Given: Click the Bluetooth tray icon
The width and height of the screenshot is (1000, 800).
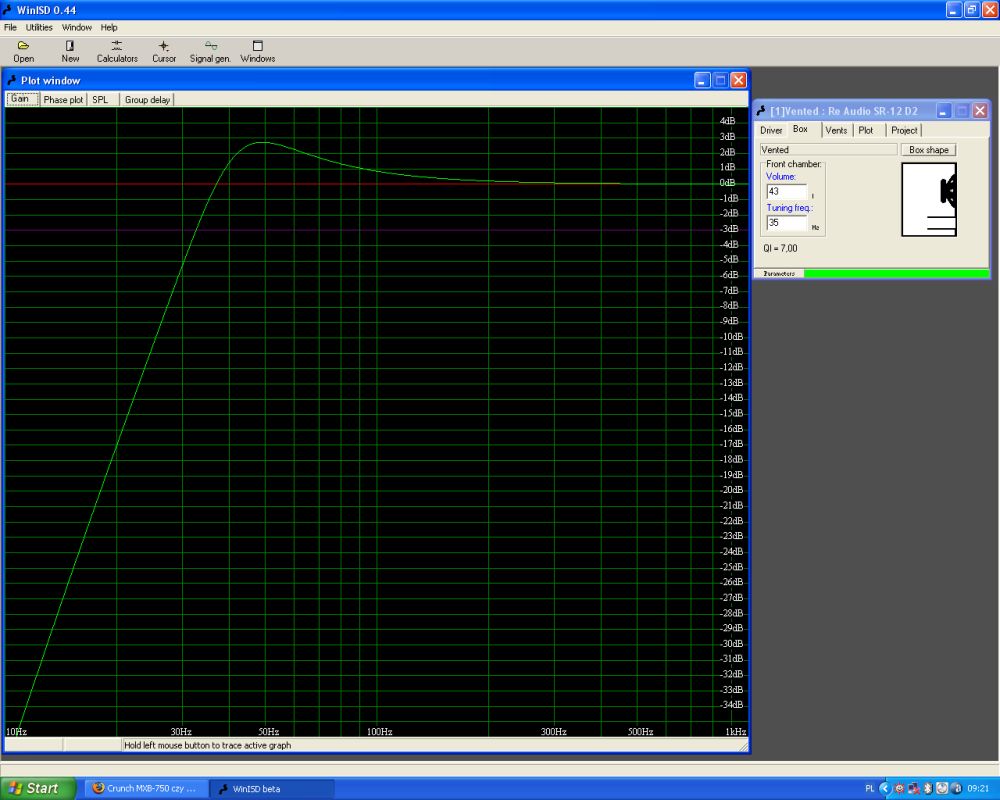Looking at the screenshot, I should [927, 788].
